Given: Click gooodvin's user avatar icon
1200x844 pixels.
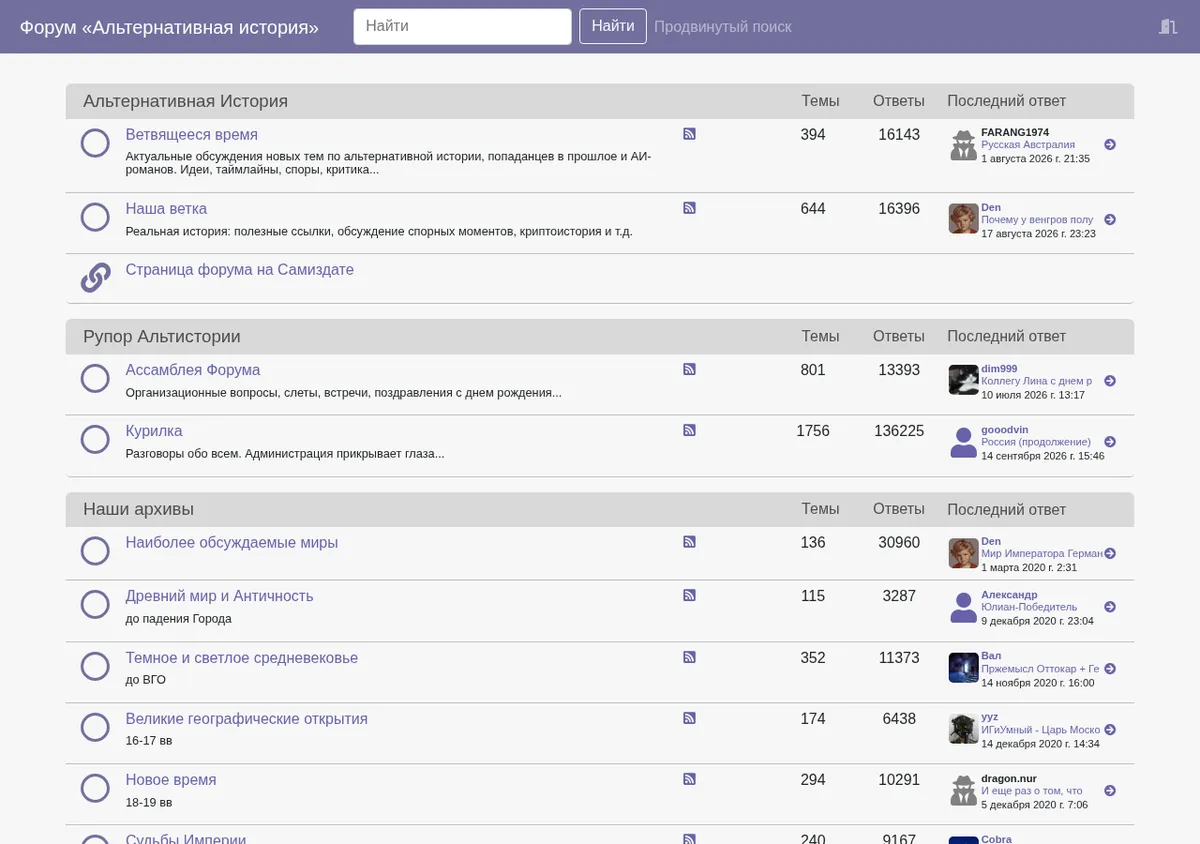Looking at the screenshot, I should [x=963, y=442].
